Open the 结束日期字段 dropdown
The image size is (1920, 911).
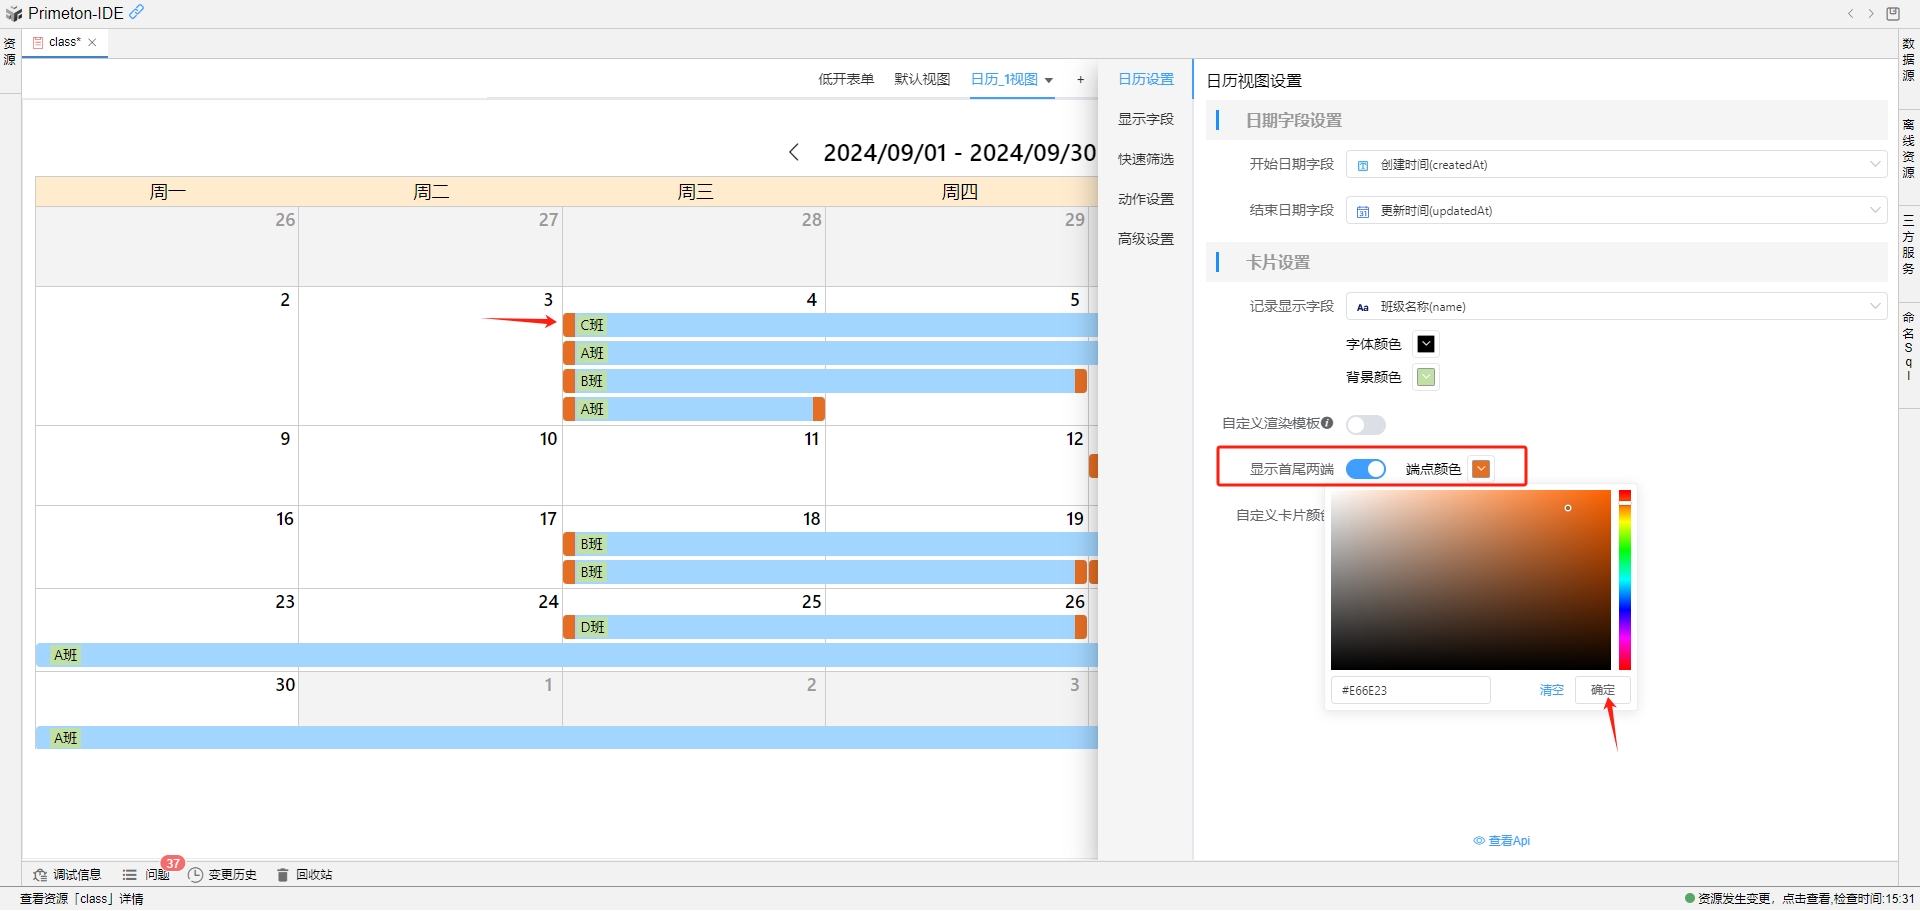pos(1875,210)
